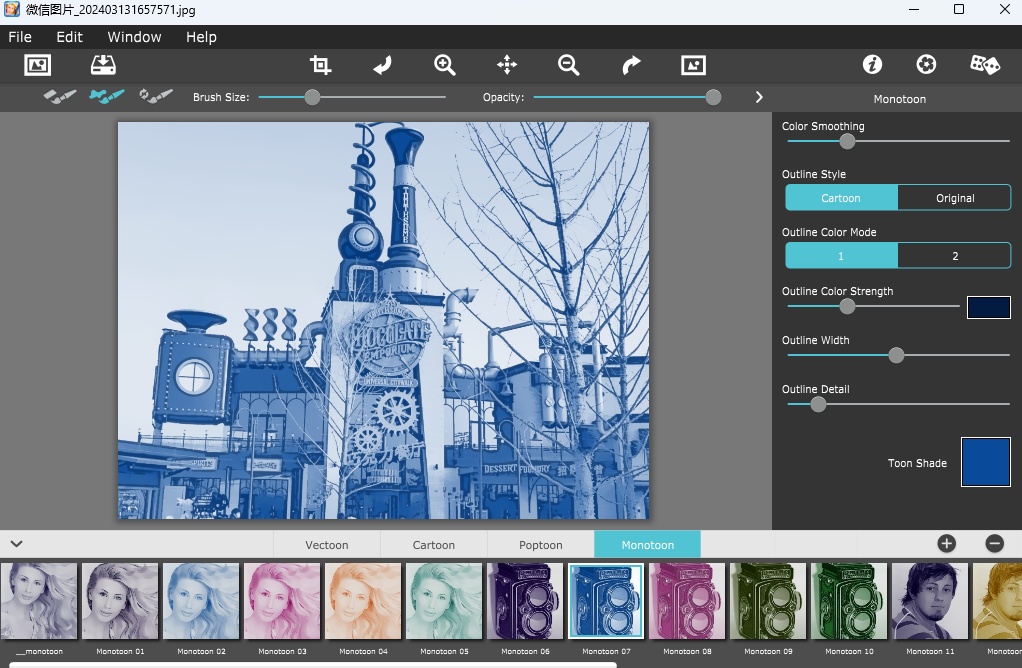This screenshot has width=1022, height=668.
Task: Click the Brush Size slider handle
Action: [x=312, y=97]
